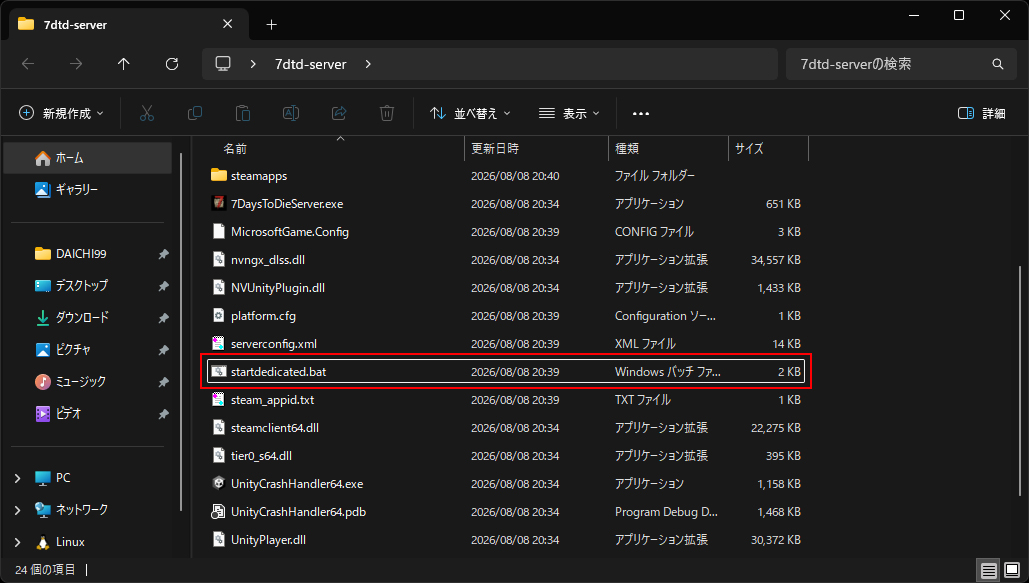Unpin DAICHI99 using its pin icon
Image resolution: width=1029 pixels, height=583 pixels.
pyautogui.click(x=163, y=254)
